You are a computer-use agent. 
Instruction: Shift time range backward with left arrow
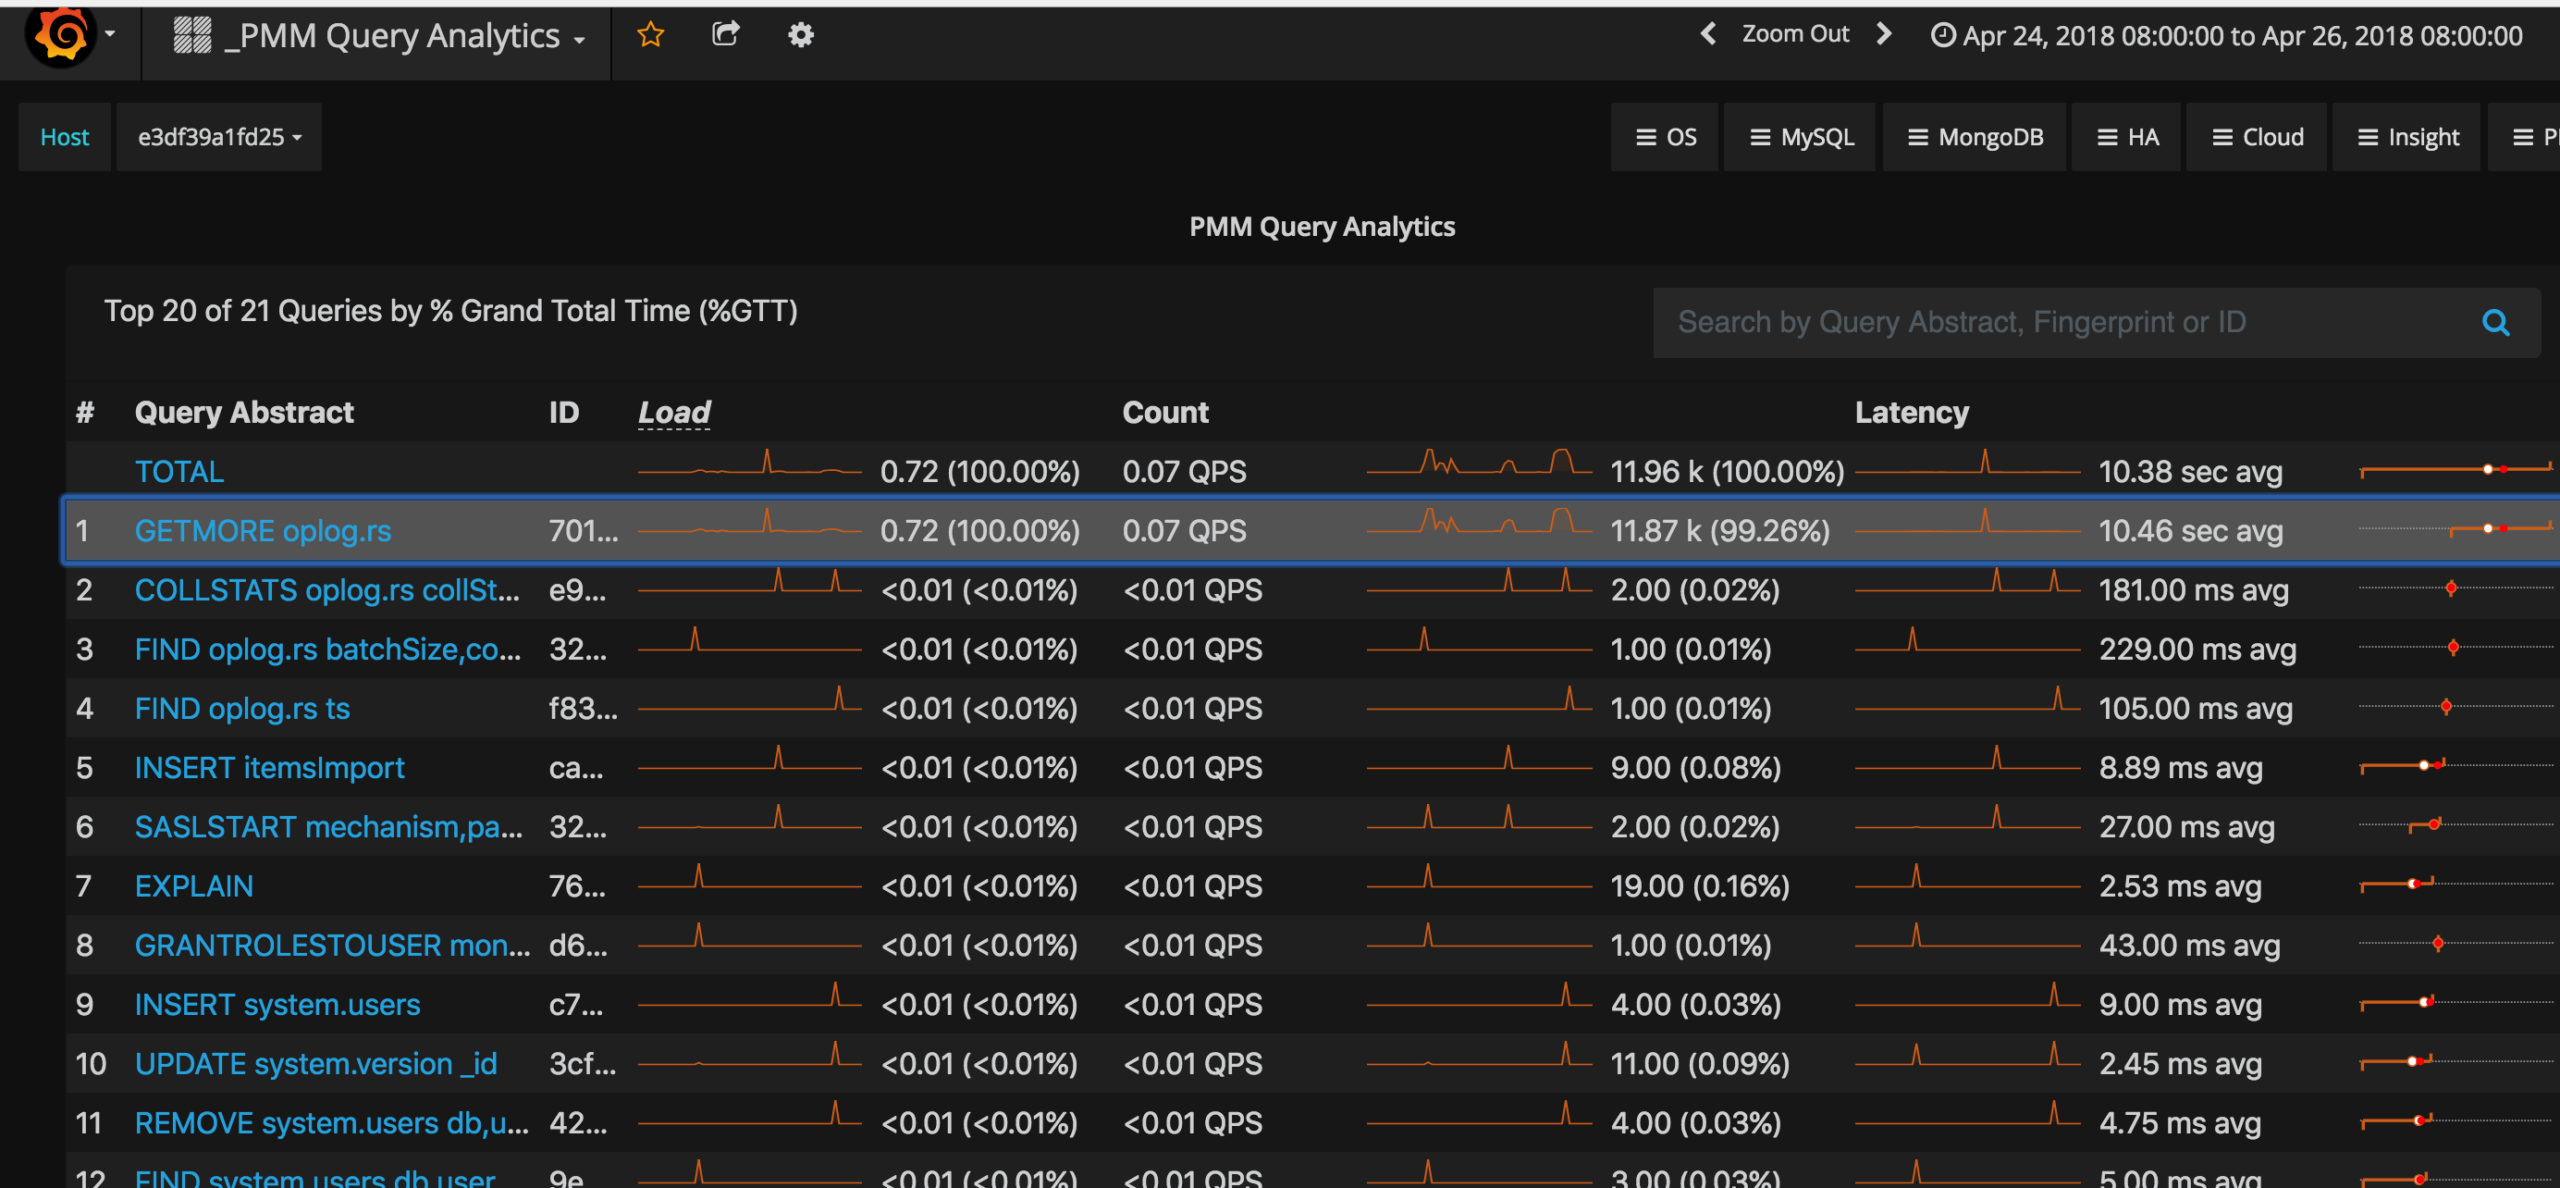tap(1708, 34)
